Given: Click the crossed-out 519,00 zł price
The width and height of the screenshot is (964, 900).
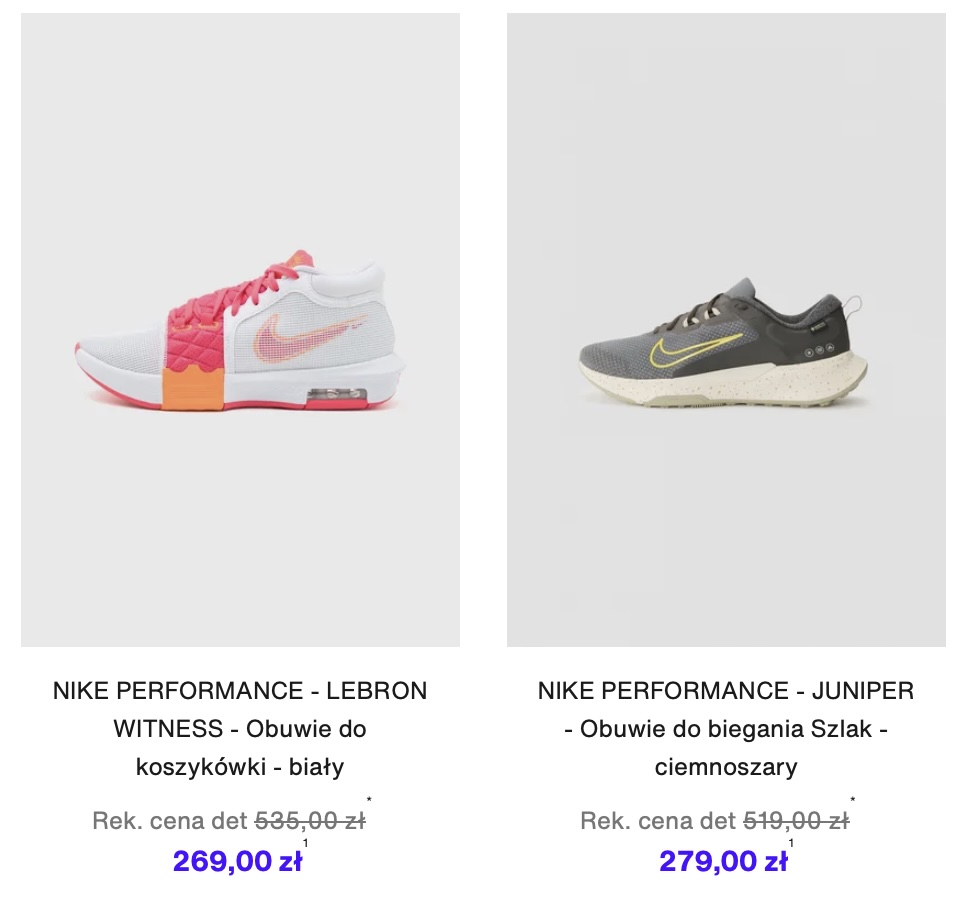Looking at the screenshot, I should tap(796, 821).
